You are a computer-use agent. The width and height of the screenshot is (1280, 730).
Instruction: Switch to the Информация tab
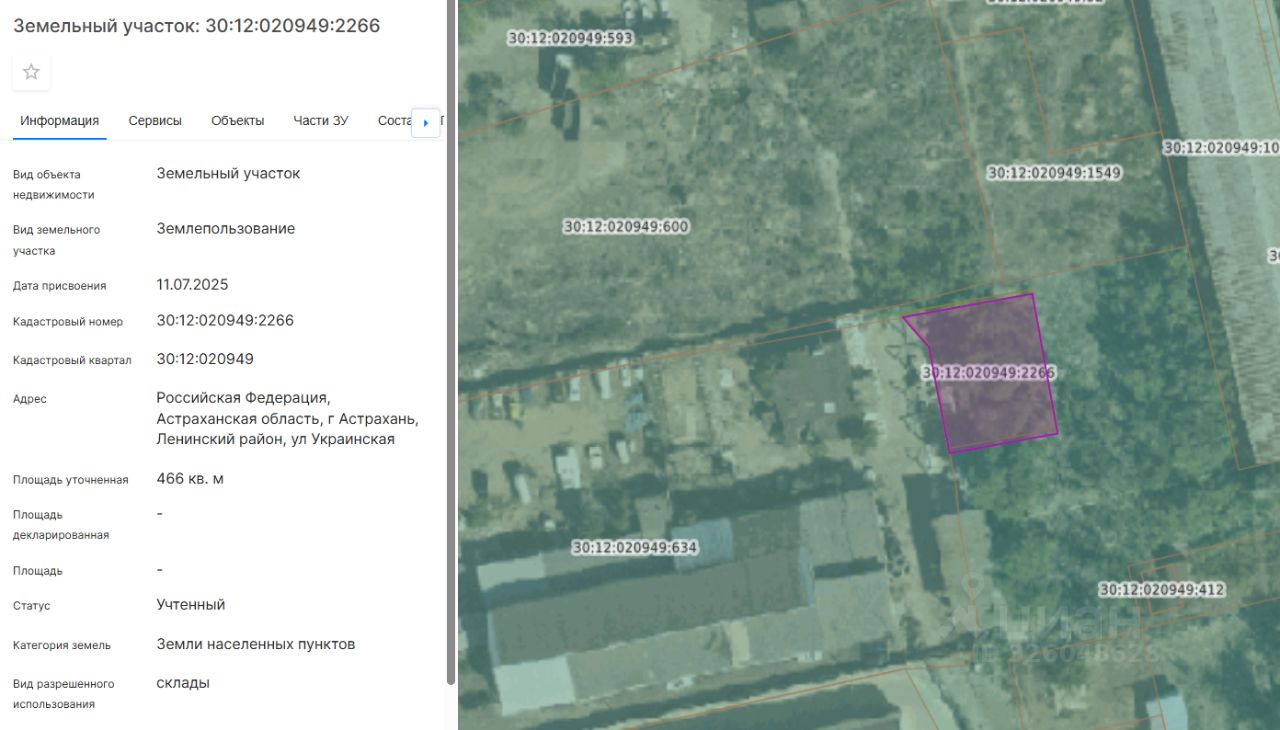tap(60, 121)
